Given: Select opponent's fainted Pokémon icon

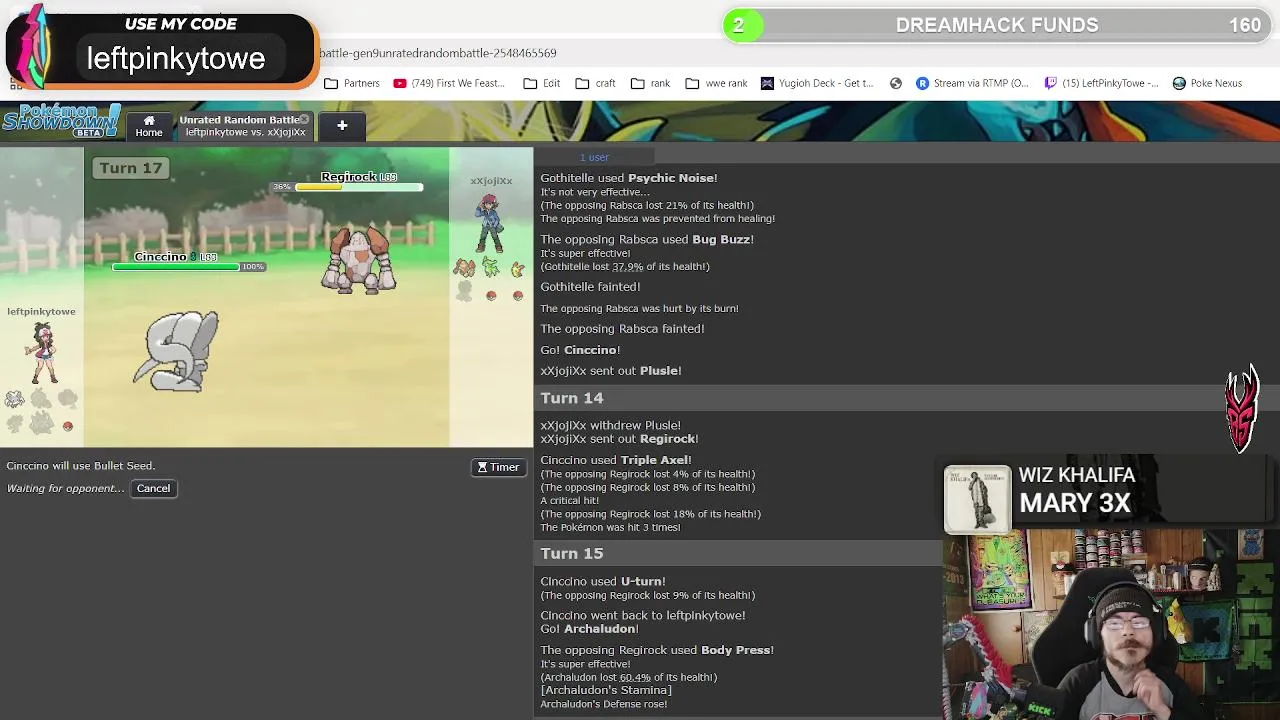Looking at the screenshot, I should [464, 291].
